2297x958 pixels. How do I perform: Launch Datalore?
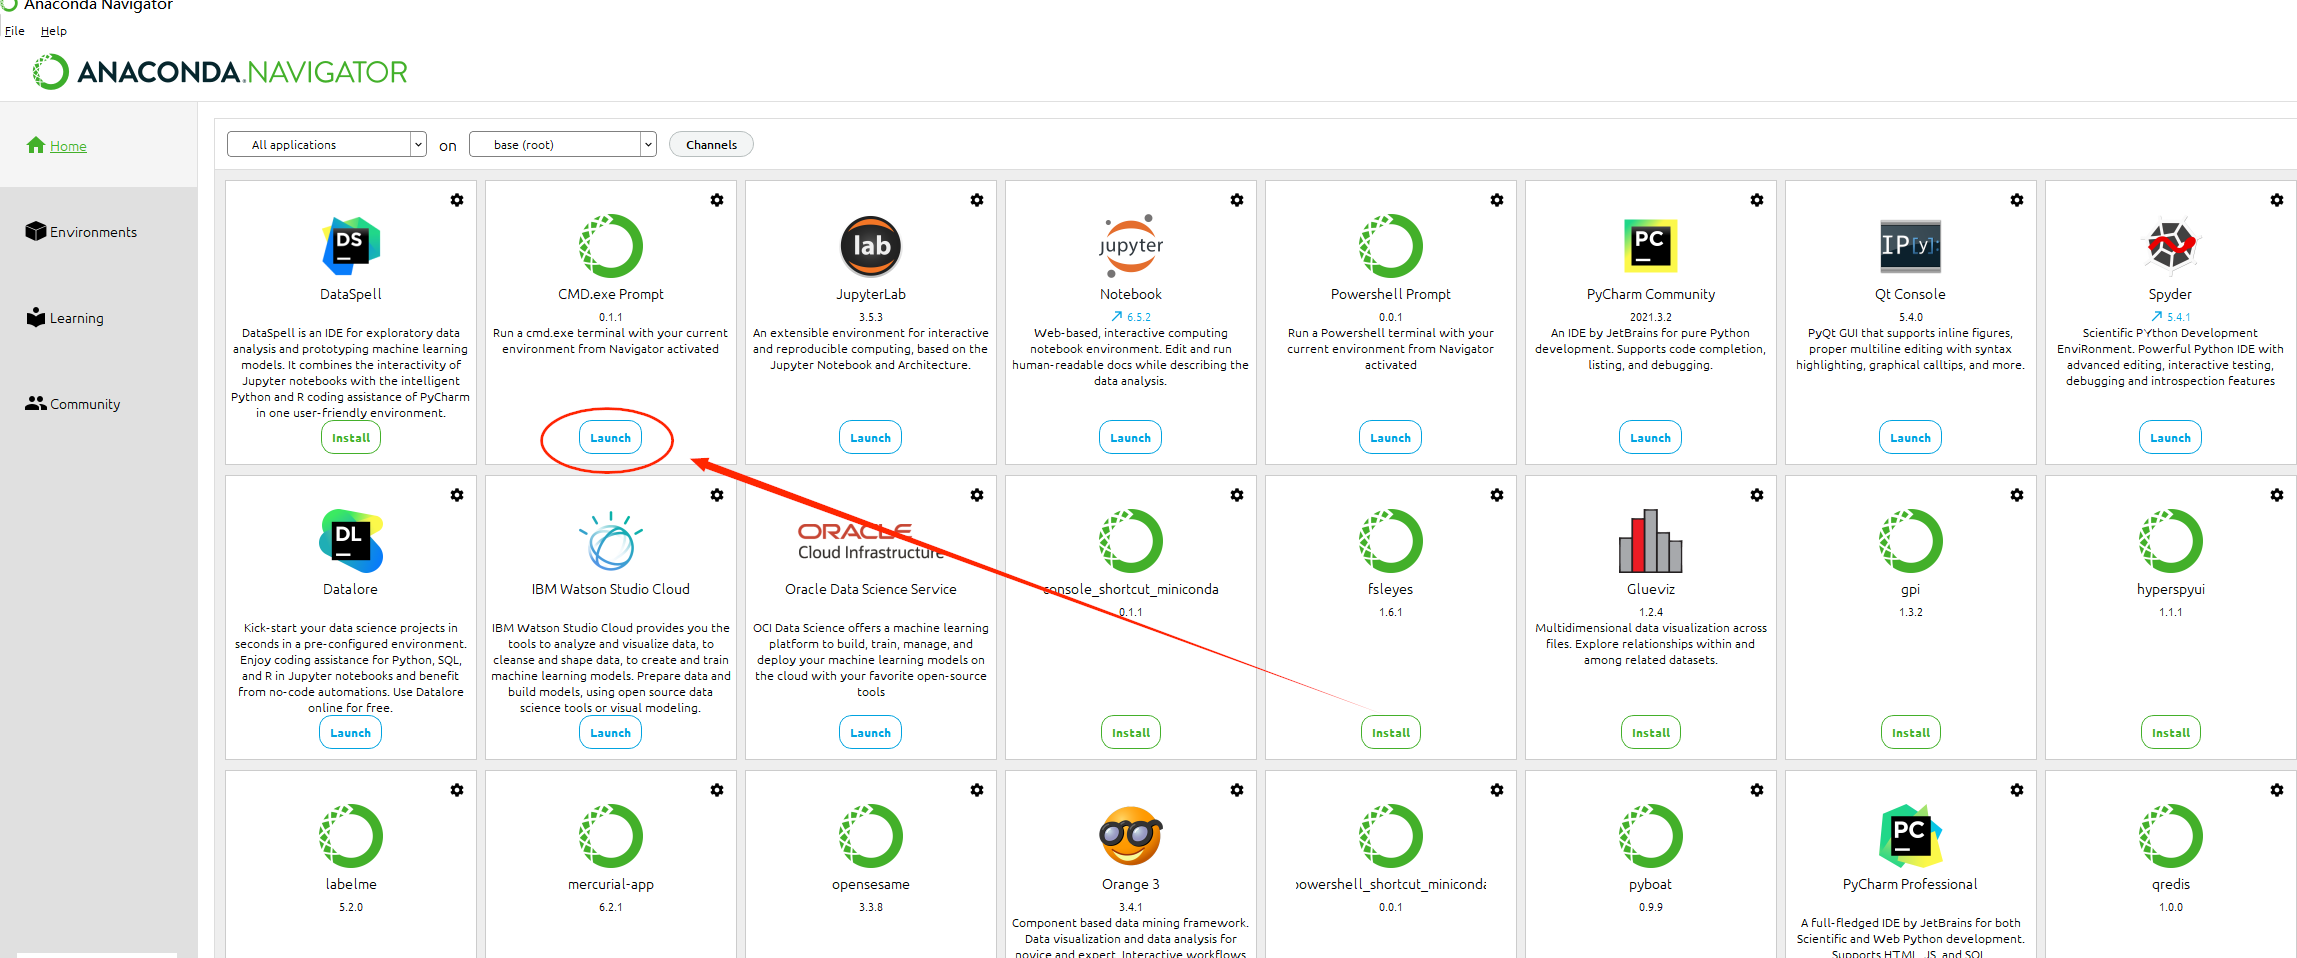[x=351, y=733]
